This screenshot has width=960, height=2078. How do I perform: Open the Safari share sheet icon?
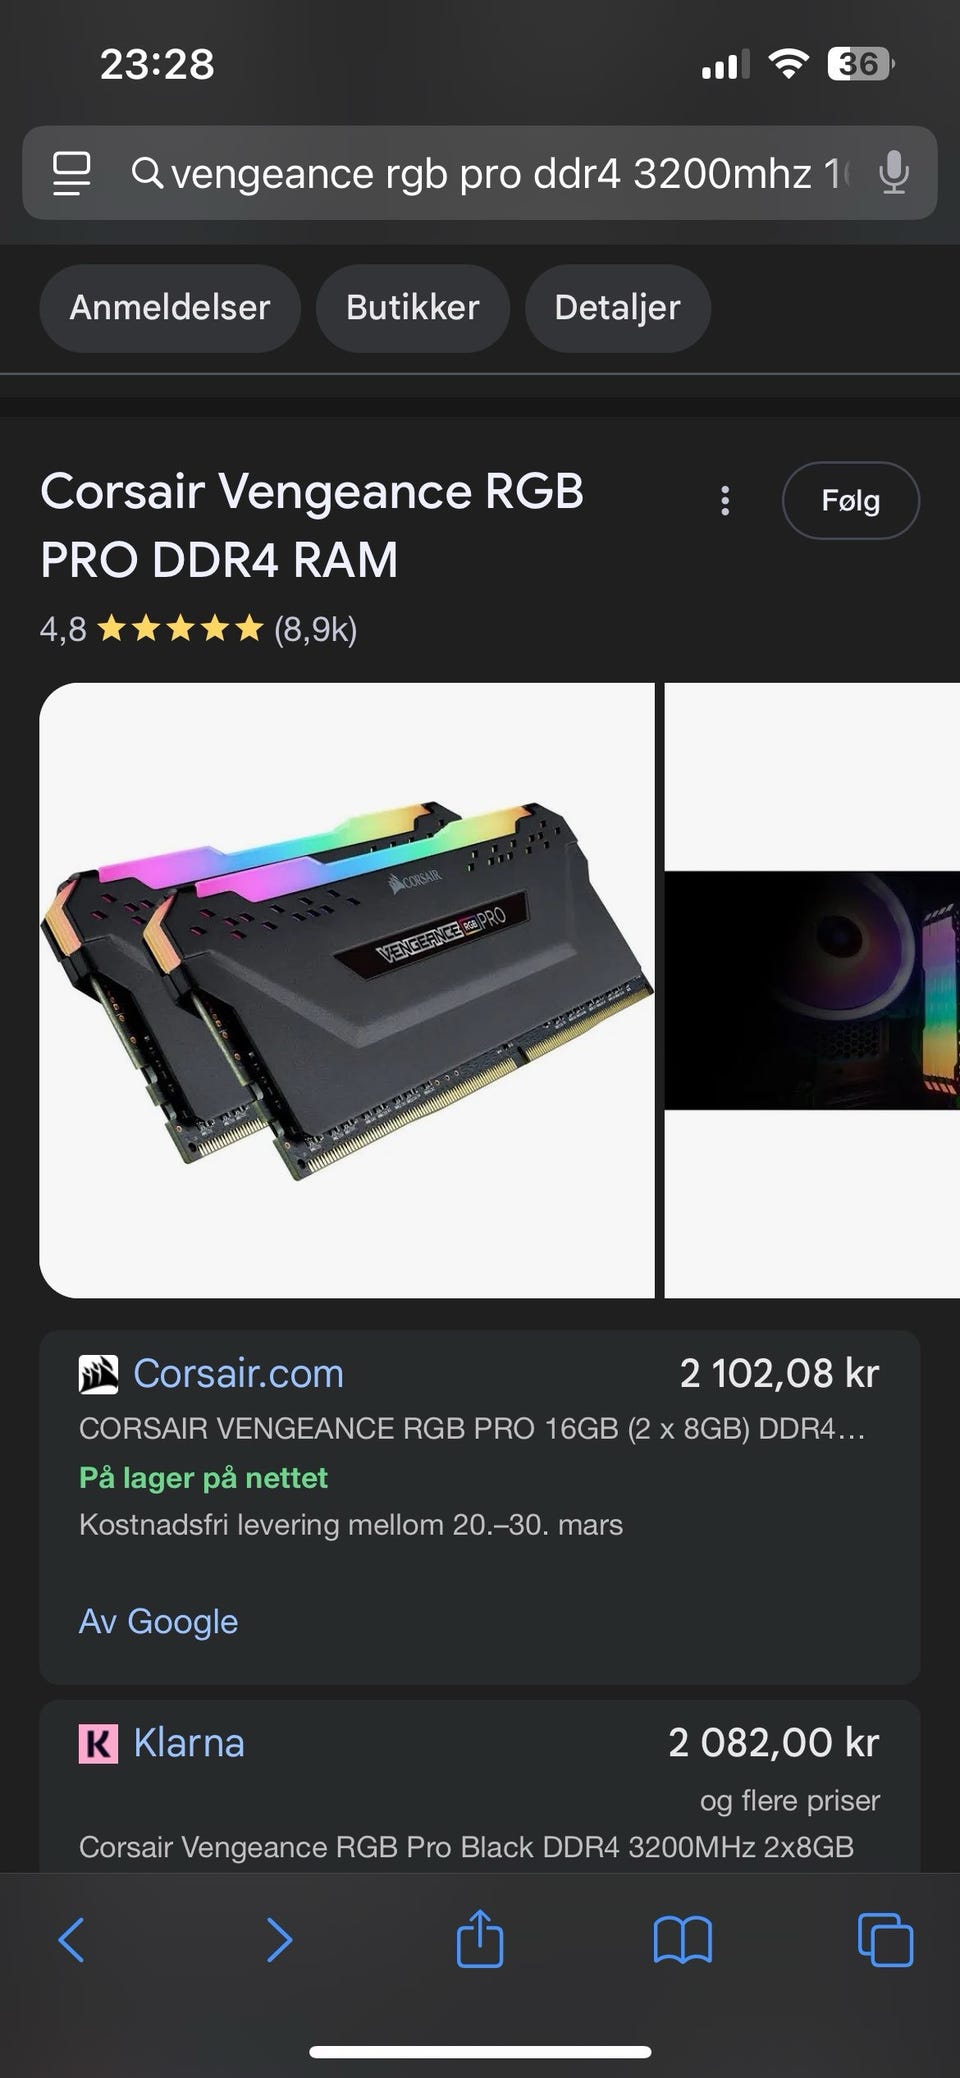click(x=480, y=1938)
